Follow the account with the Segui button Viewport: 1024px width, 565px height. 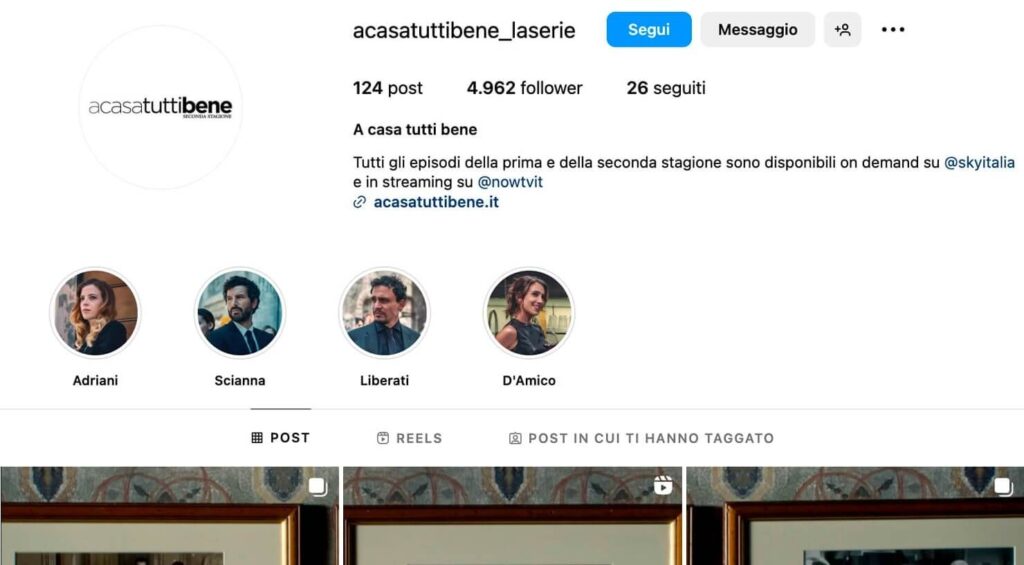coord(648,29)
